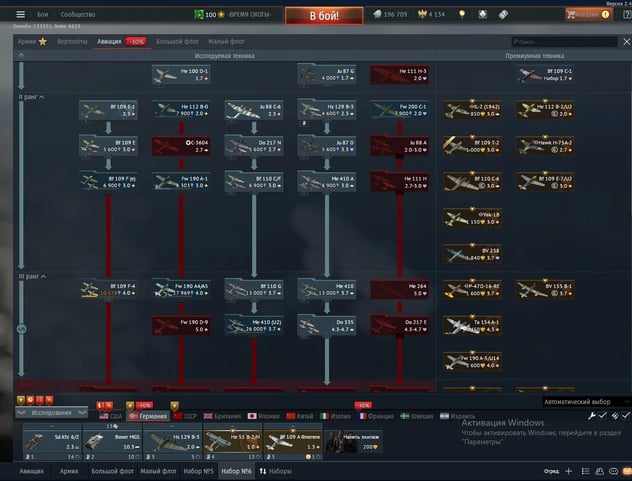Click the Golden Eagles currency icon
632x481 pixels.
click(x=422, y=15)
